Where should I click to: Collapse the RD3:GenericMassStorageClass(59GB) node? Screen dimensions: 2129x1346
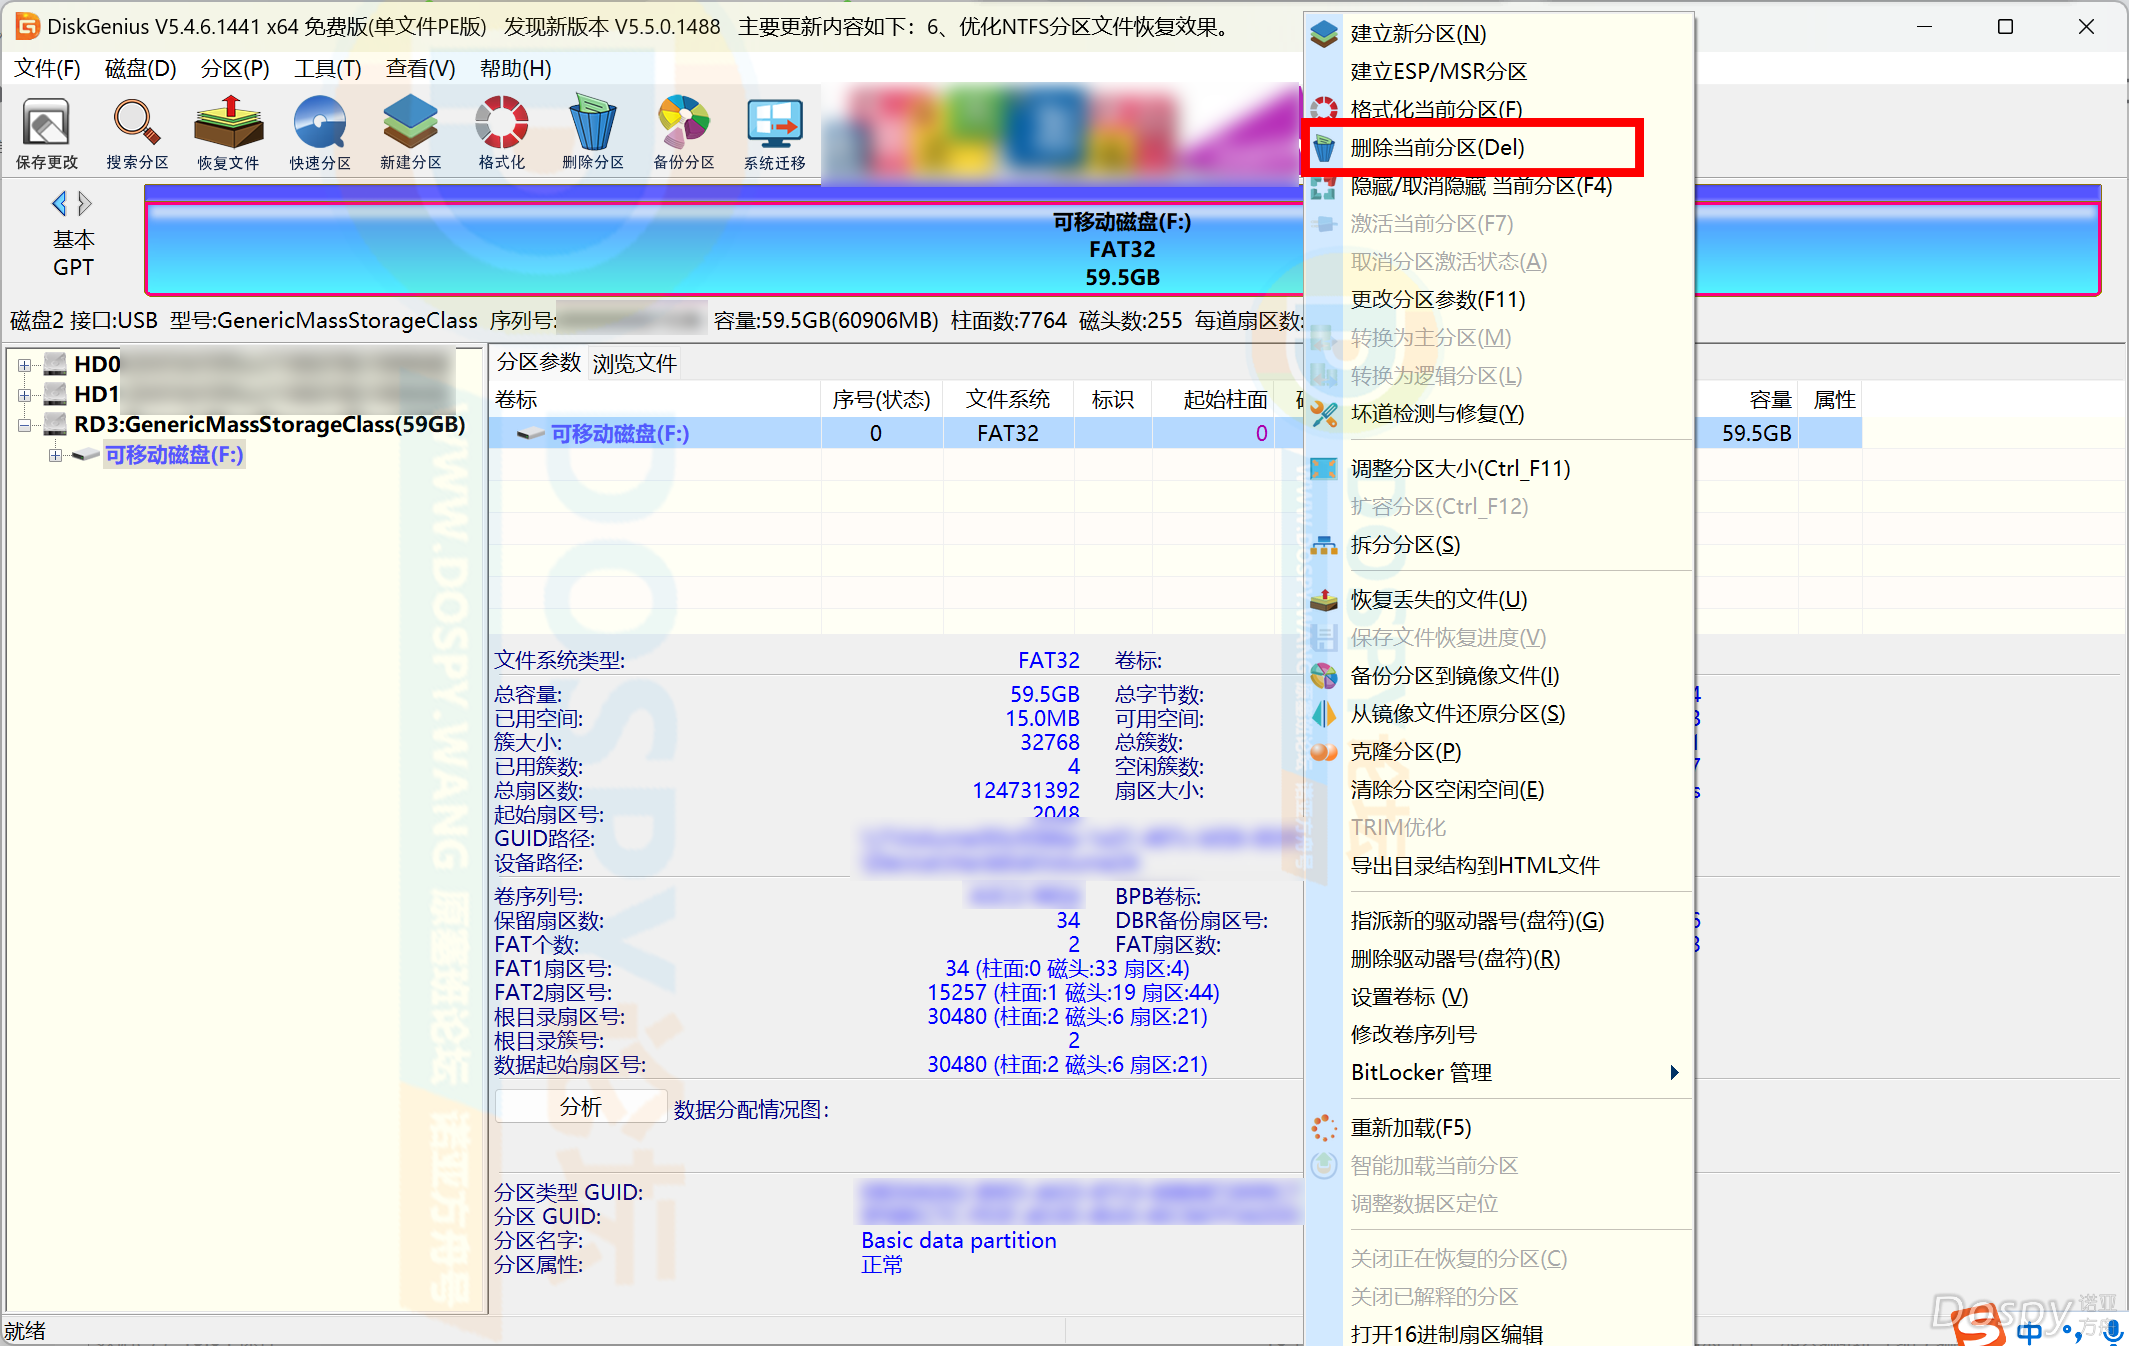pyautogui.click(x=24, y=425)
